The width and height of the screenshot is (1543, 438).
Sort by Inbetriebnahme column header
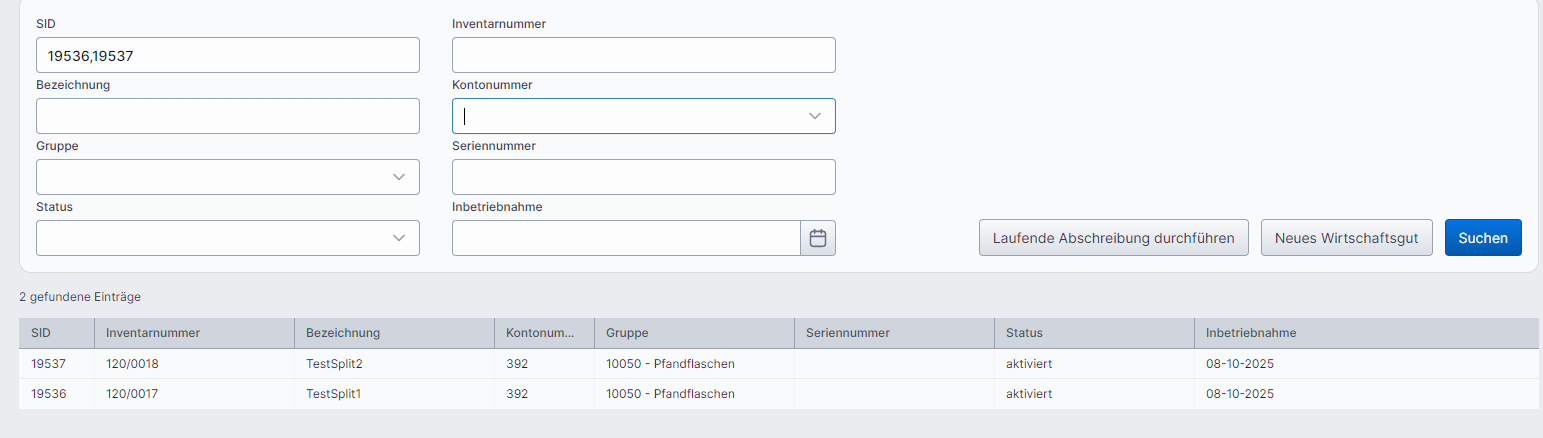(x=1251, y=333)
